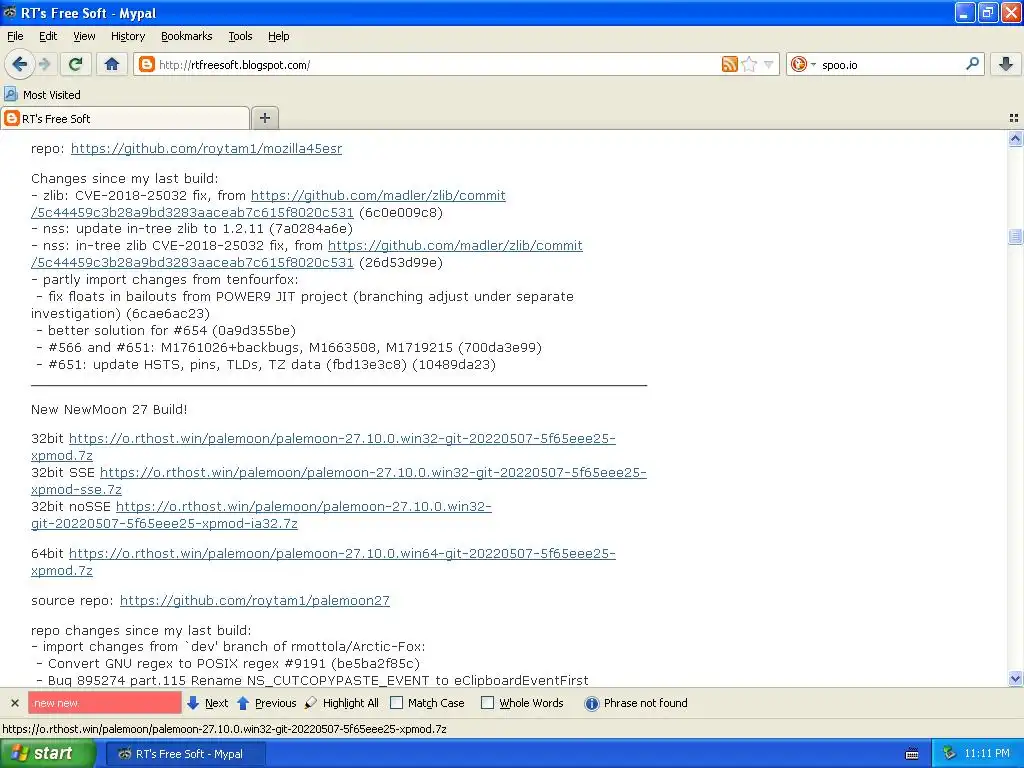The height and width of the screenshot is (768, 1024).
Task: Click the 'New NewMoon 27 Build!' heading text
Action: point(109,409)
